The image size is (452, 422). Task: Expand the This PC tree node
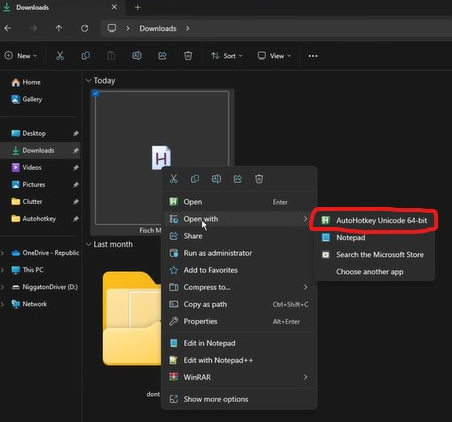[3, 270]
